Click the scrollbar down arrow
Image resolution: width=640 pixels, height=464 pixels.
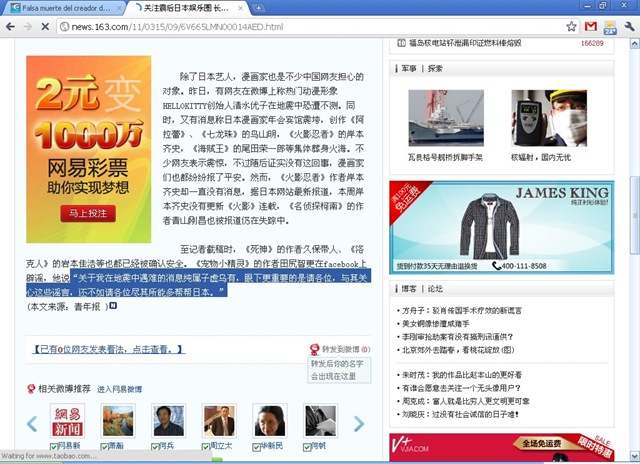coord(635,455)
